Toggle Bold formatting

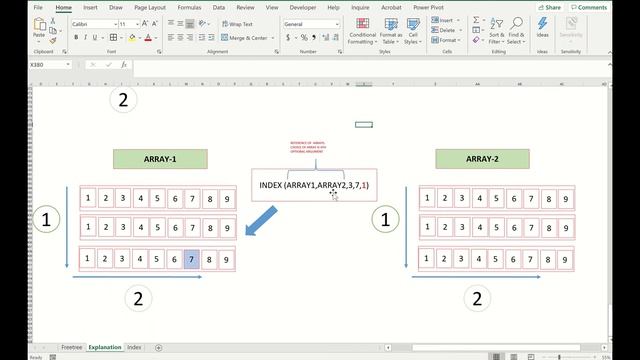tap(76, 38)
